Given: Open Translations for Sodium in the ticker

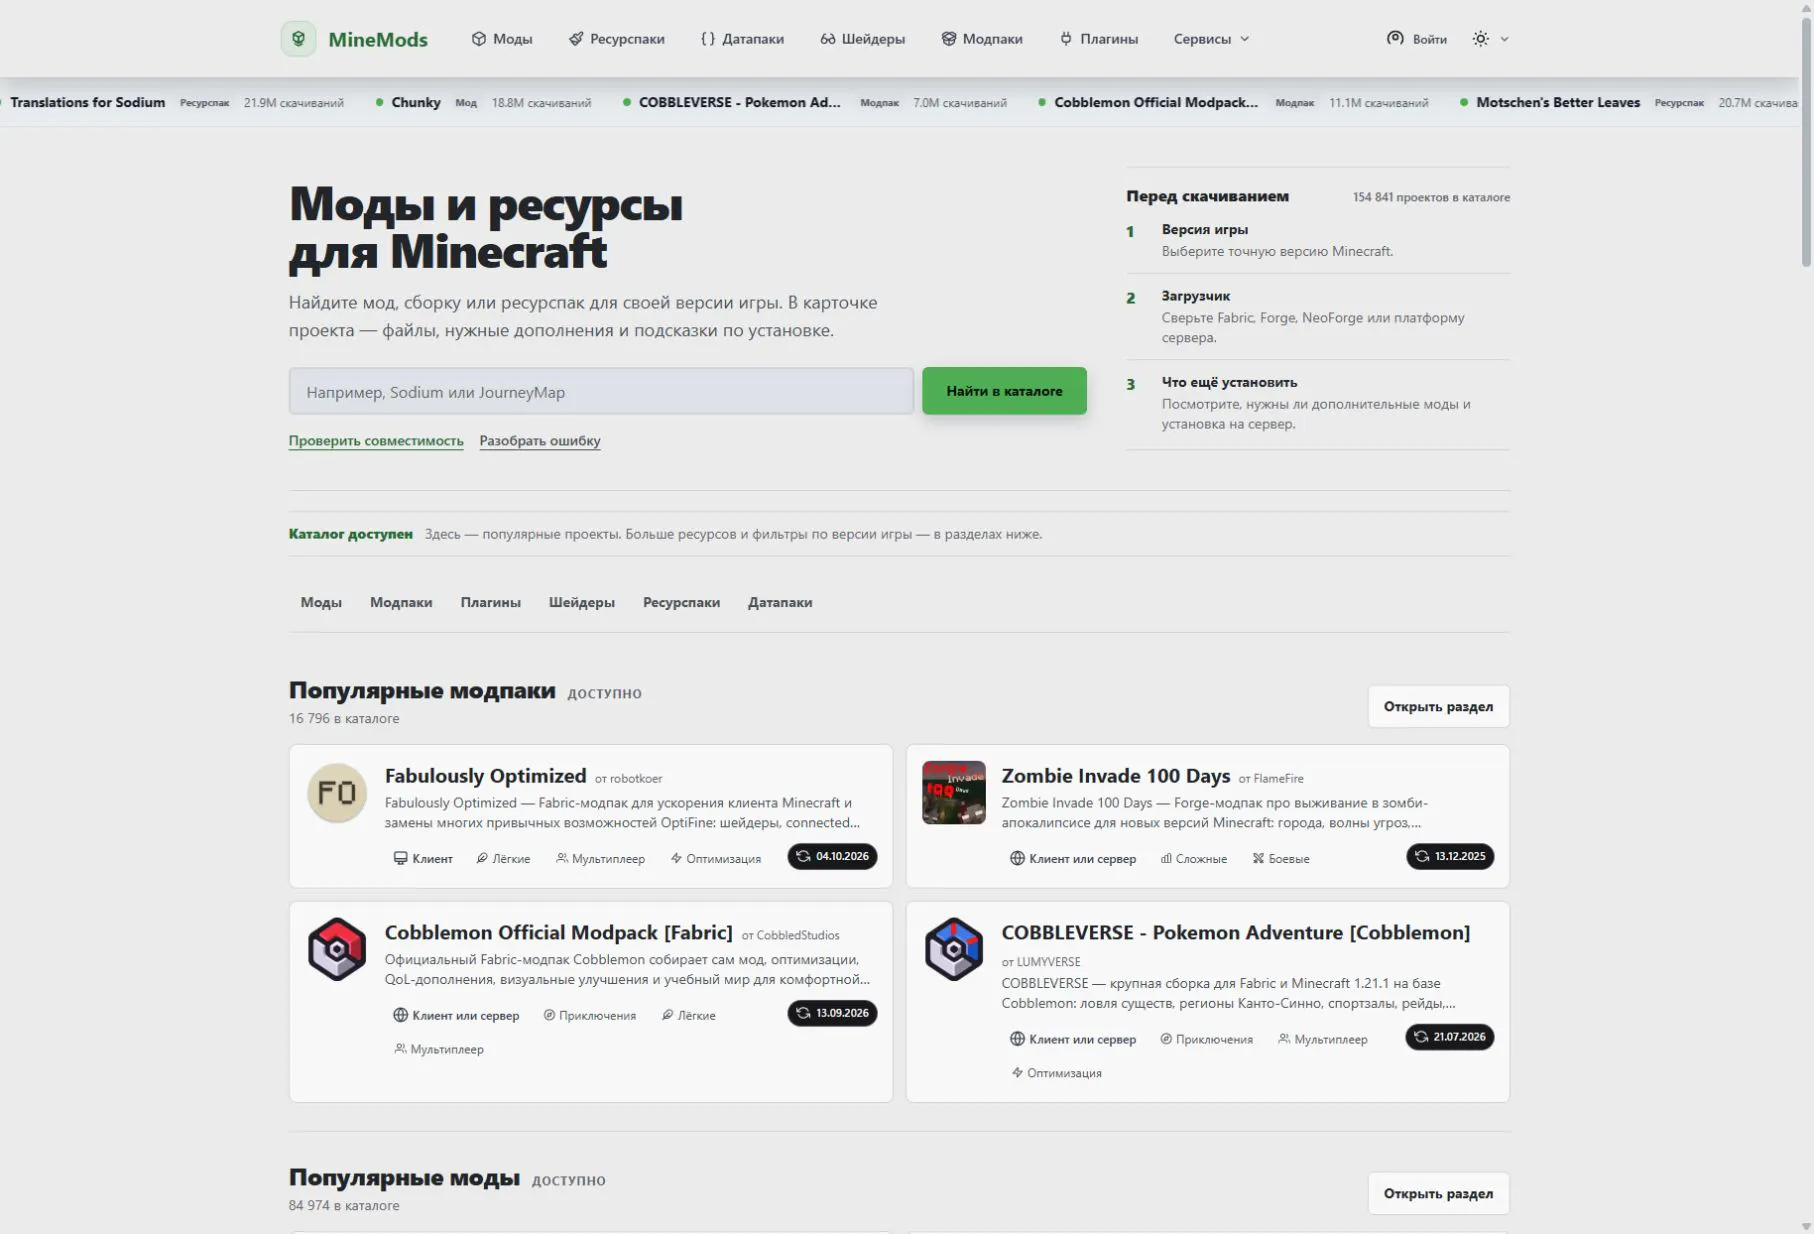Looking at the screenshot, I should [88, 102].
